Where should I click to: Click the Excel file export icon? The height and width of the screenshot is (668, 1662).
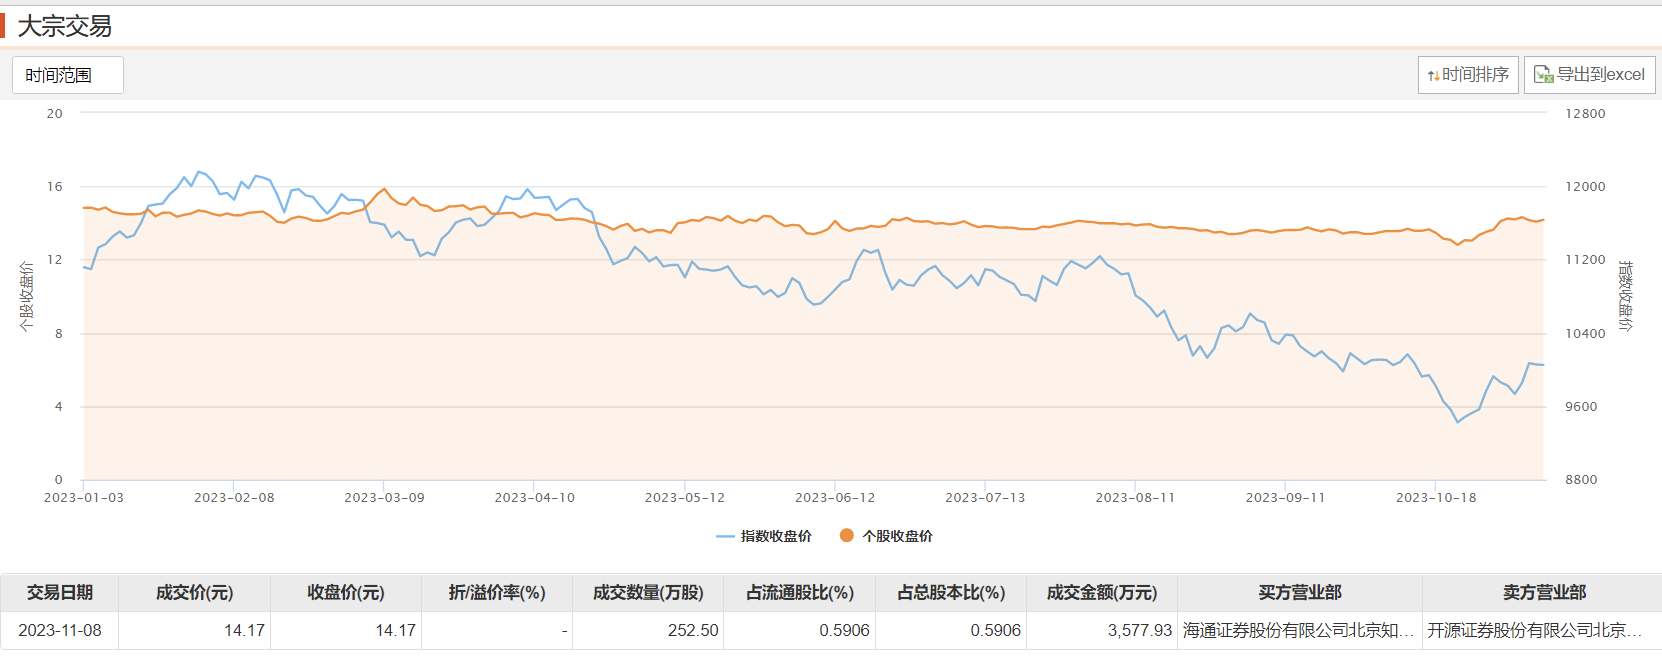(1543, 75)
